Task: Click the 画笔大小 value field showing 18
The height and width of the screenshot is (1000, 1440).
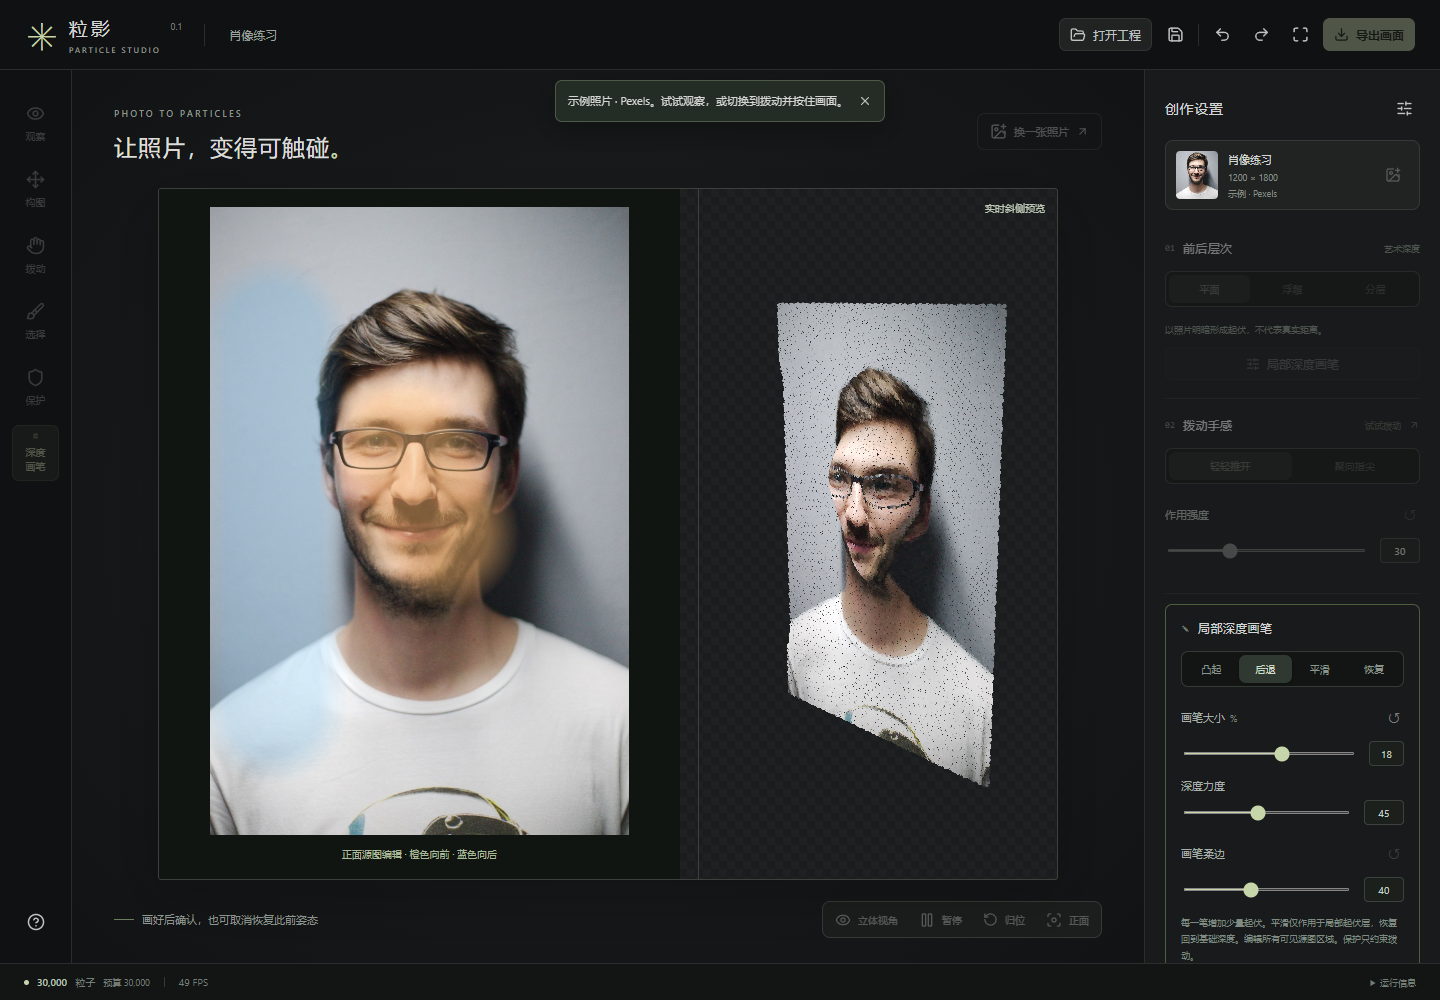Action: pyautogui.click(x=1386, y=754)
